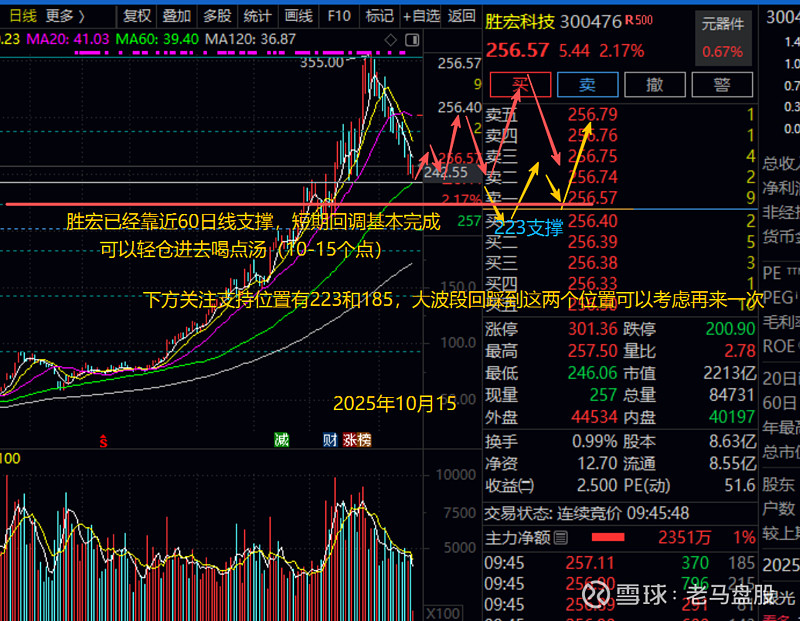Select the 卖四 price 256.76
Image resolution: width=800 pixels, height=621 pixels.
pyautogui.click(x=592, y=135)
